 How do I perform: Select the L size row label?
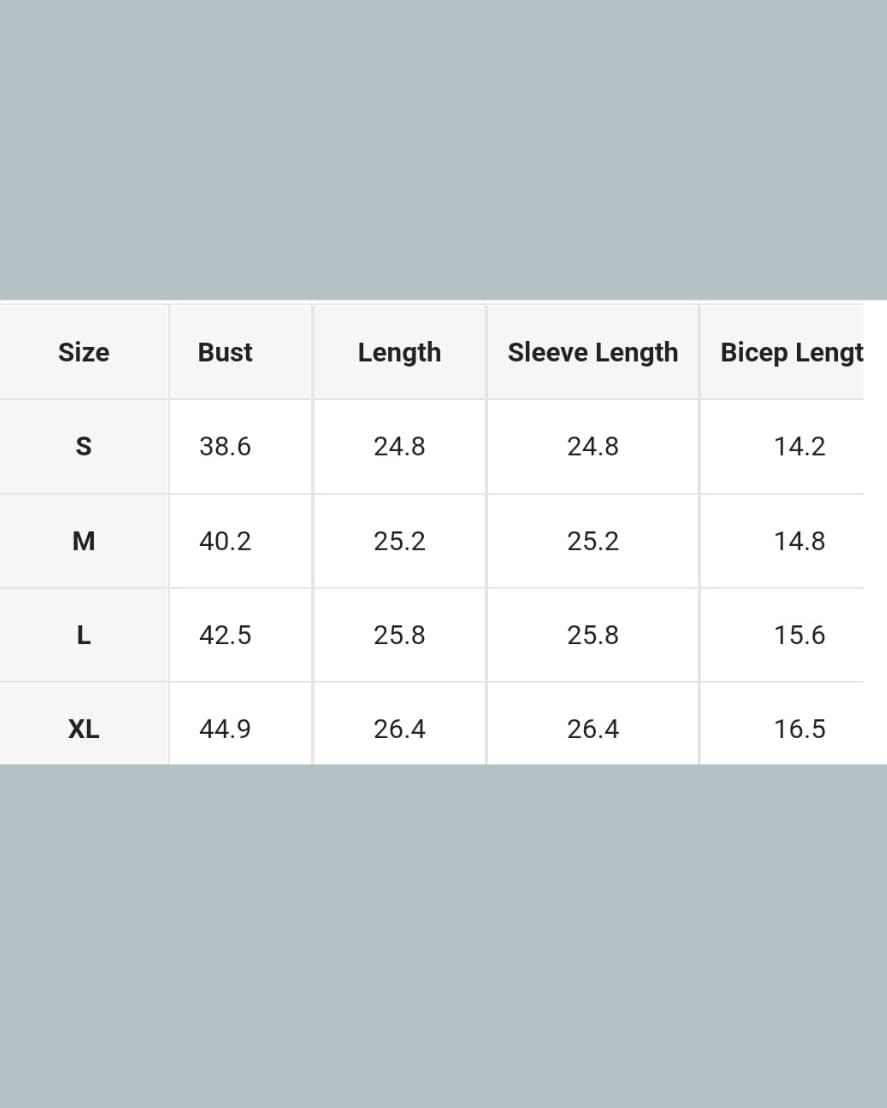(x=83, y=635)
